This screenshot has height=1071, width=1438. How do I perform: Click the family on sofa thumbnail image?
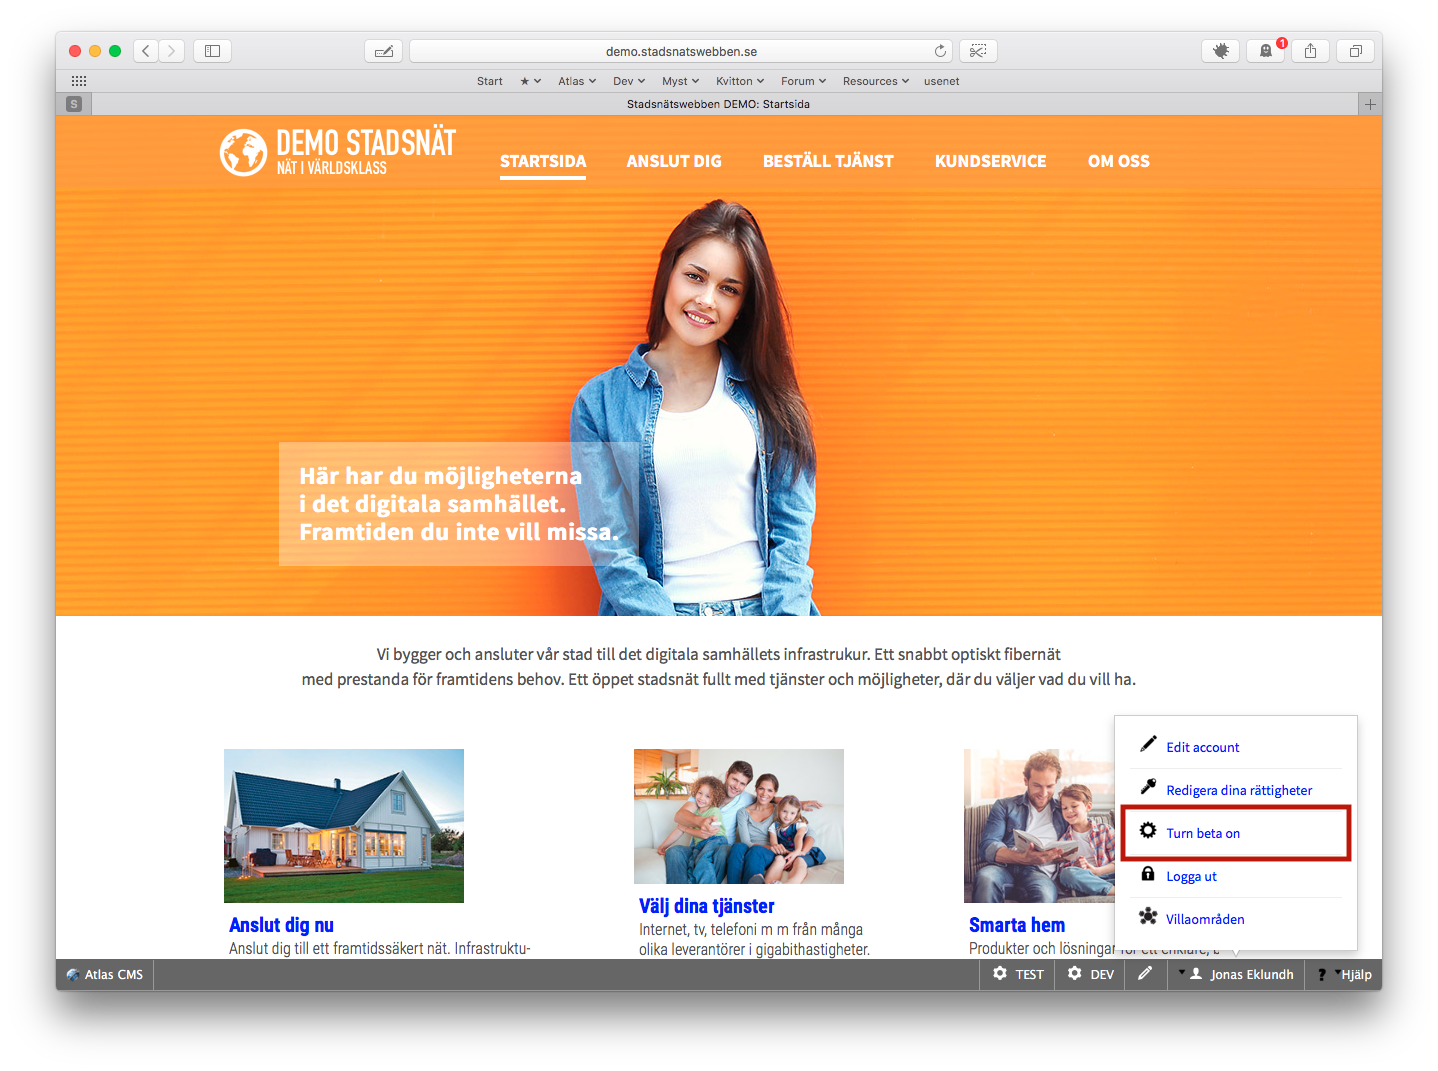point(738,816)
